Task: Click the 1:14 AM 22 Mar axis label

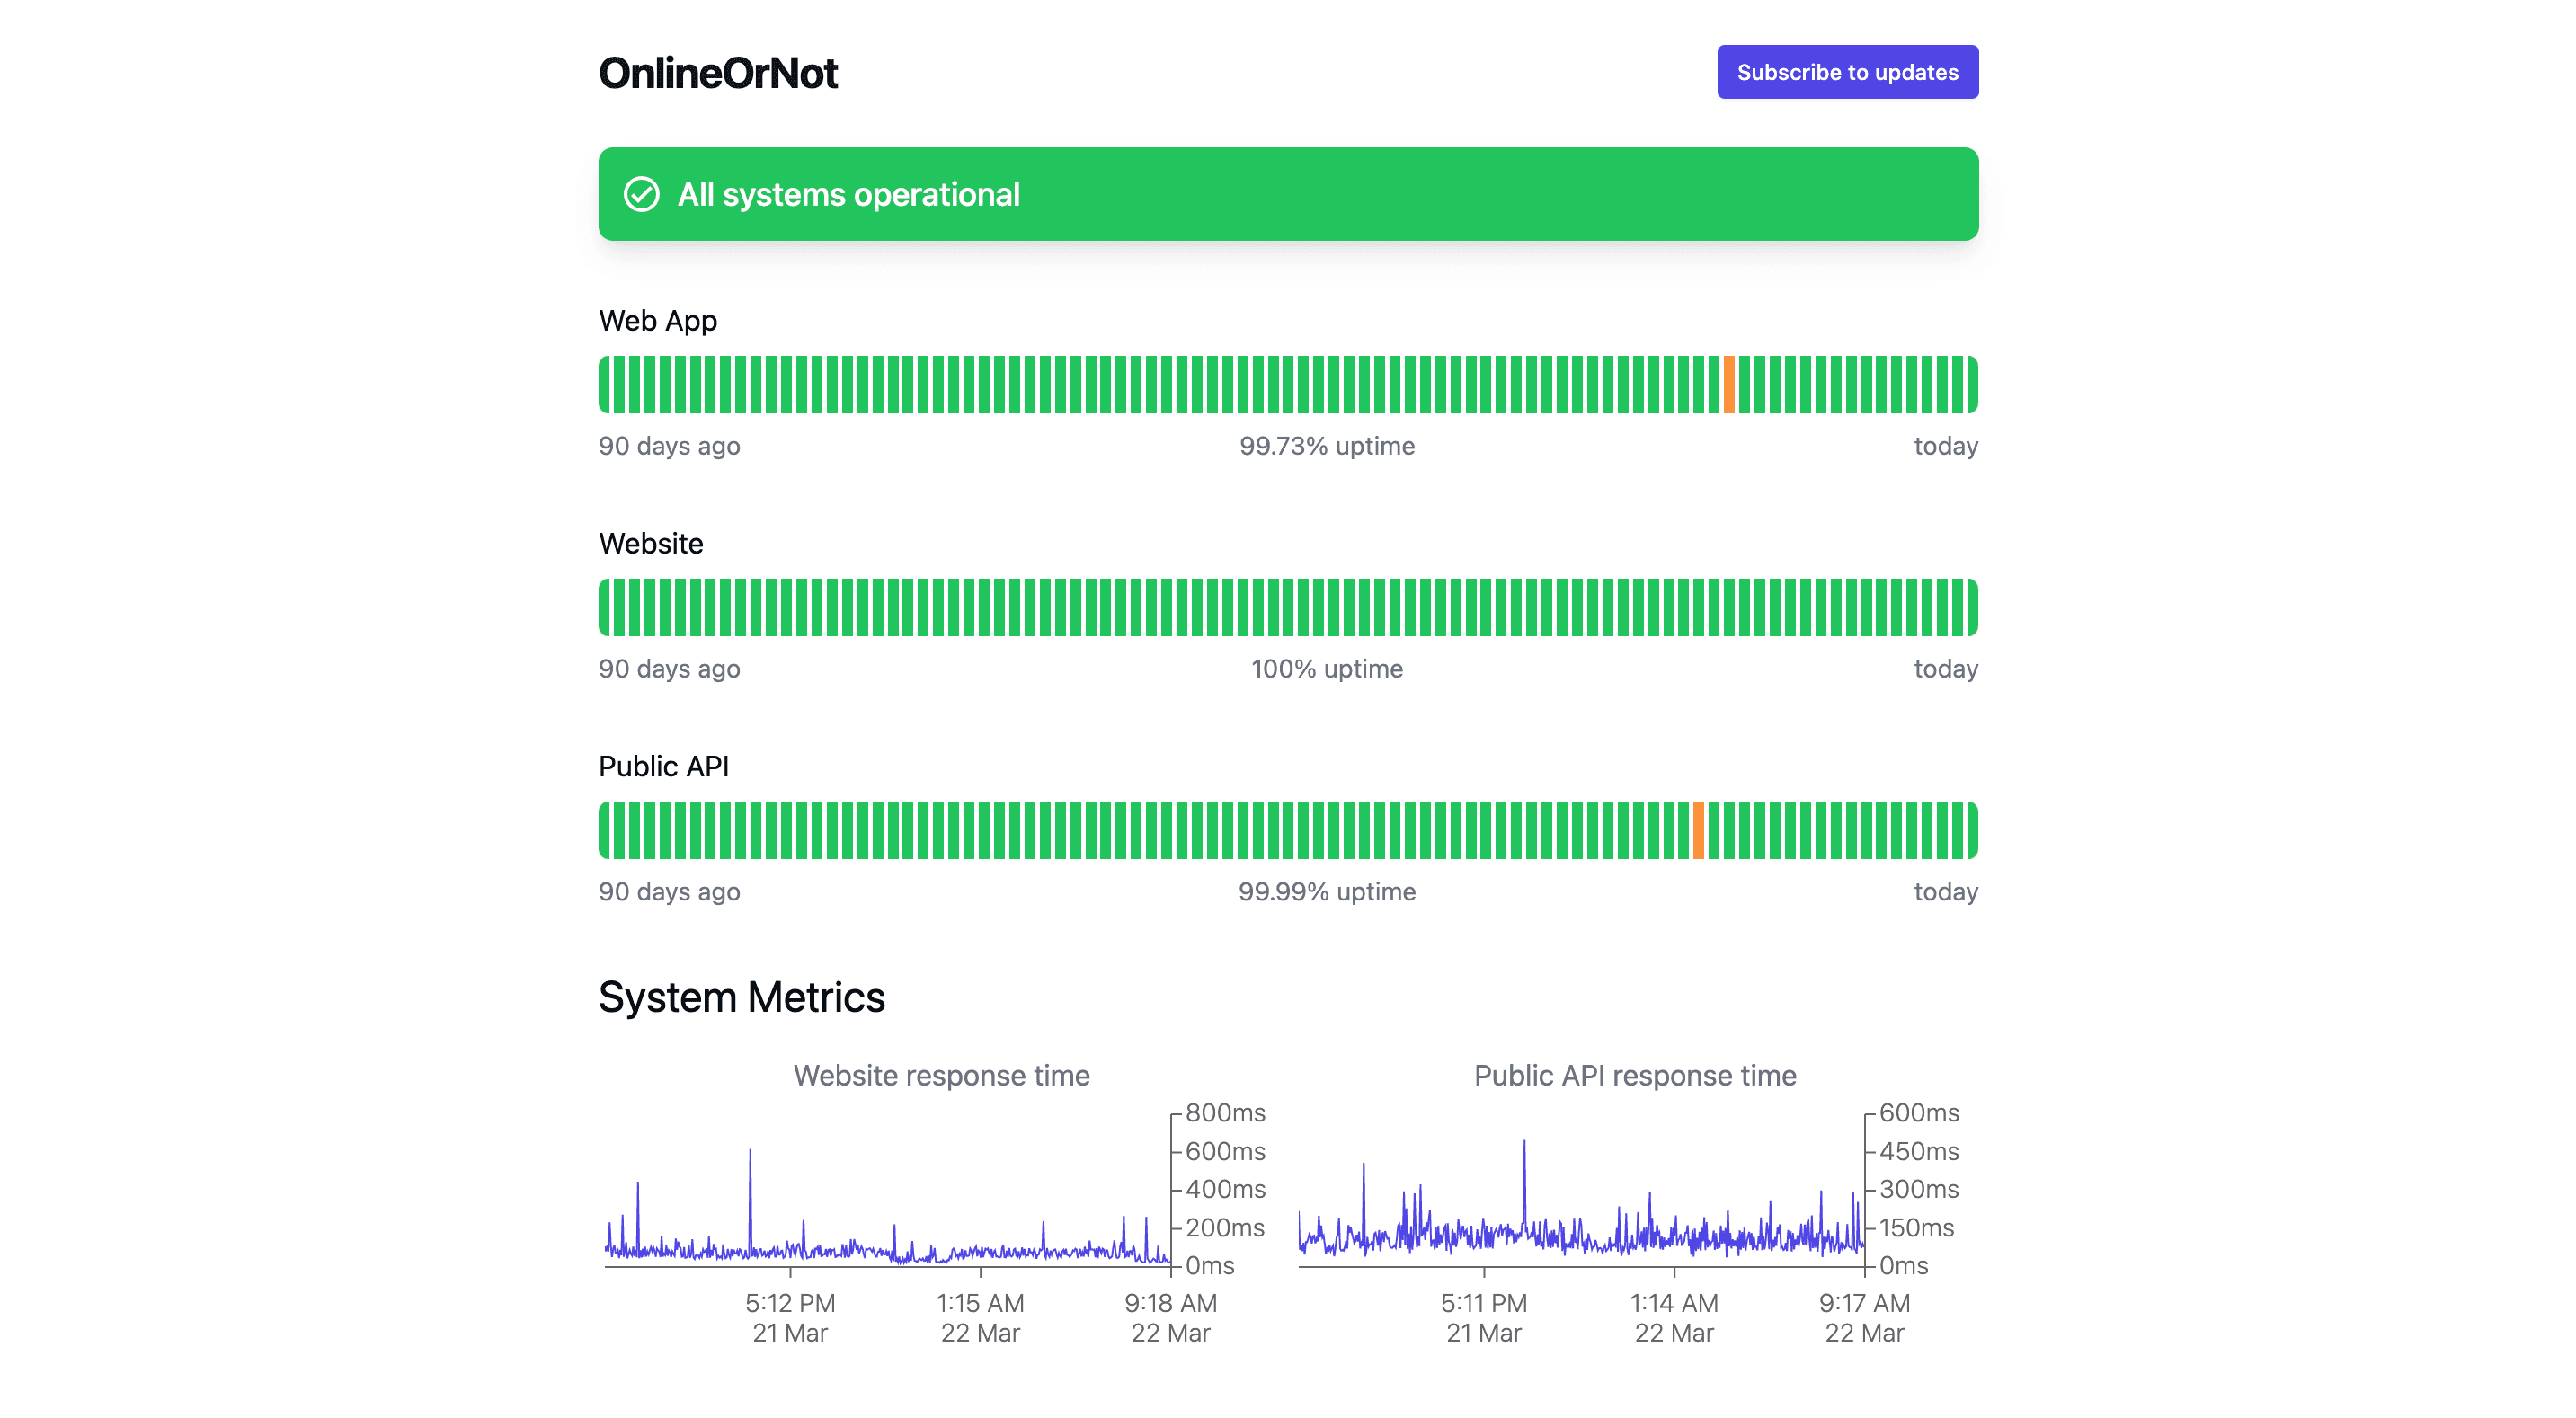Action: (x=1674, y=1318)
